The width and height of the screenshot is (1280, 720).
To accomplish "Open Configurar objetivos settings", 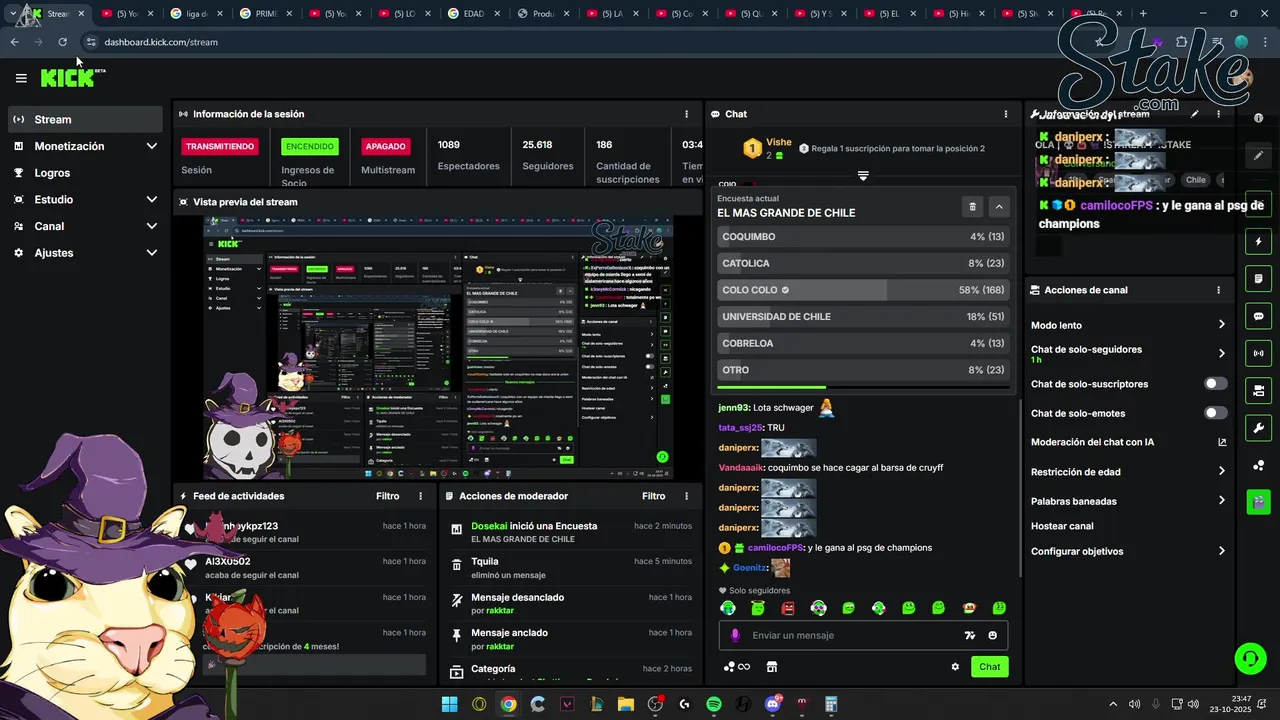I will pyautogui.click(x=1128, y=551).
